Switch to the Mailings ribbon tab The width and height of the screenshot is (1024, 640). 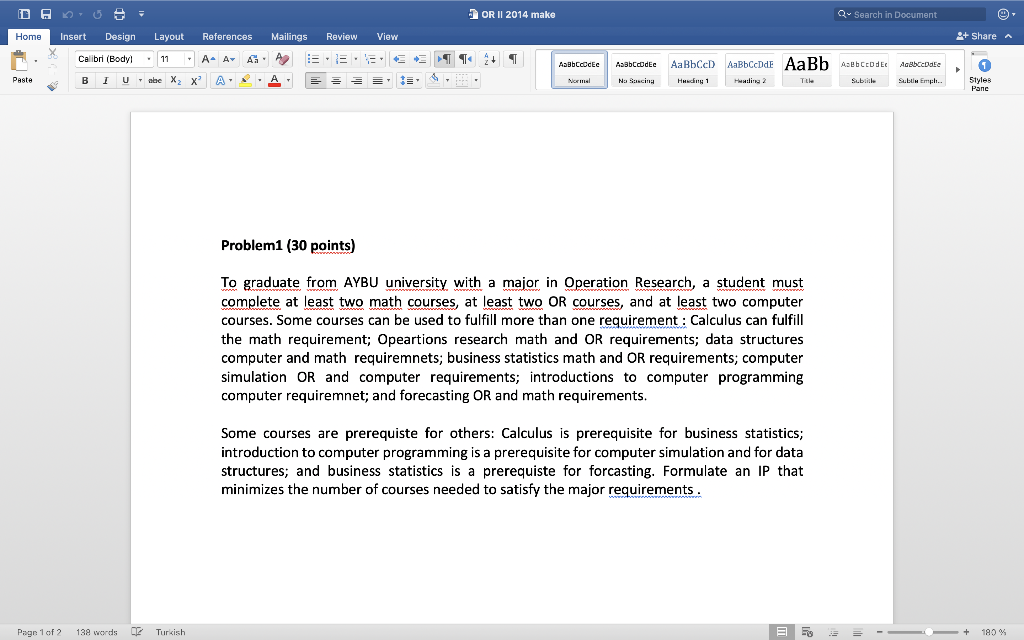point(289,36)
